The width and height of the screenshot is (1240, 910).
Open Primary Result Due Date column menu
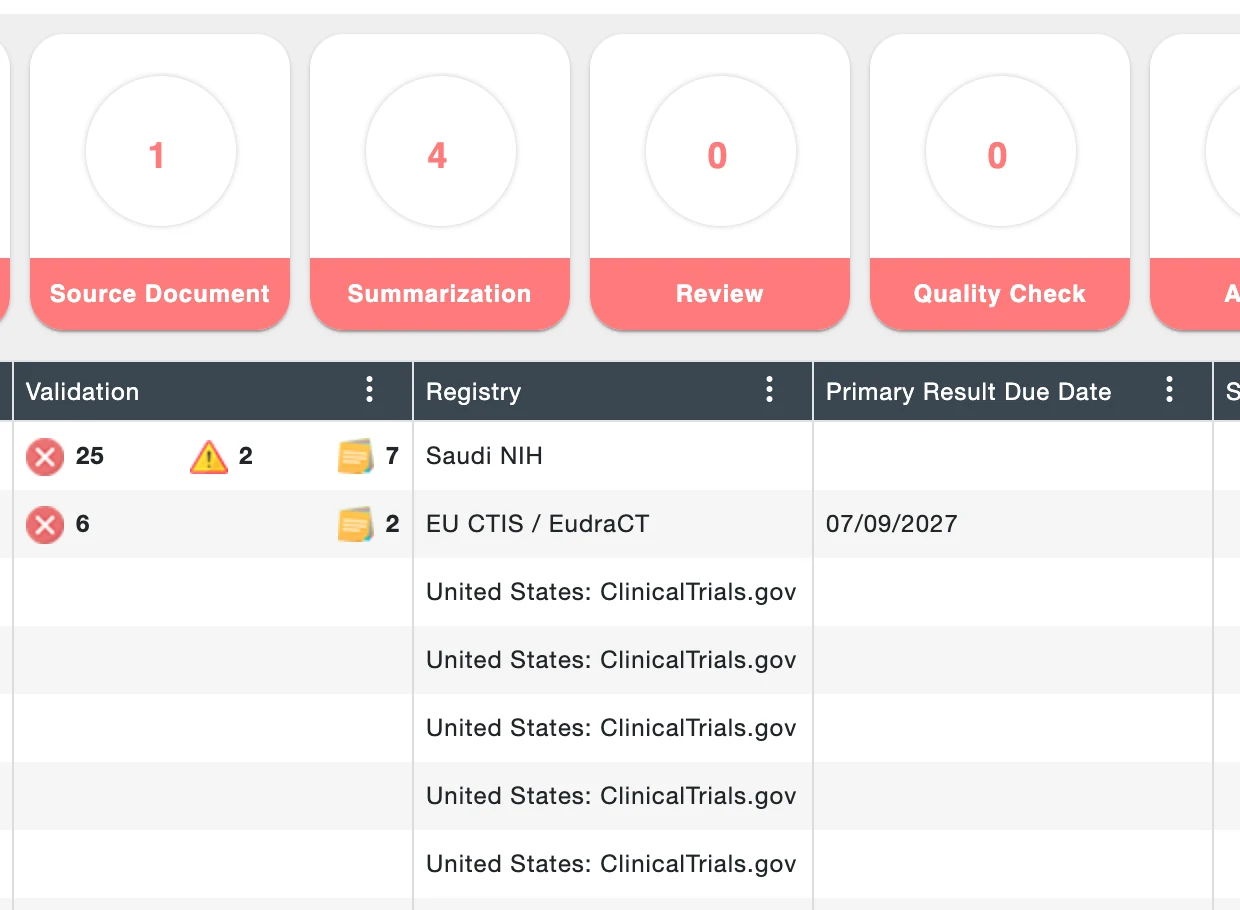(1170, 390)
